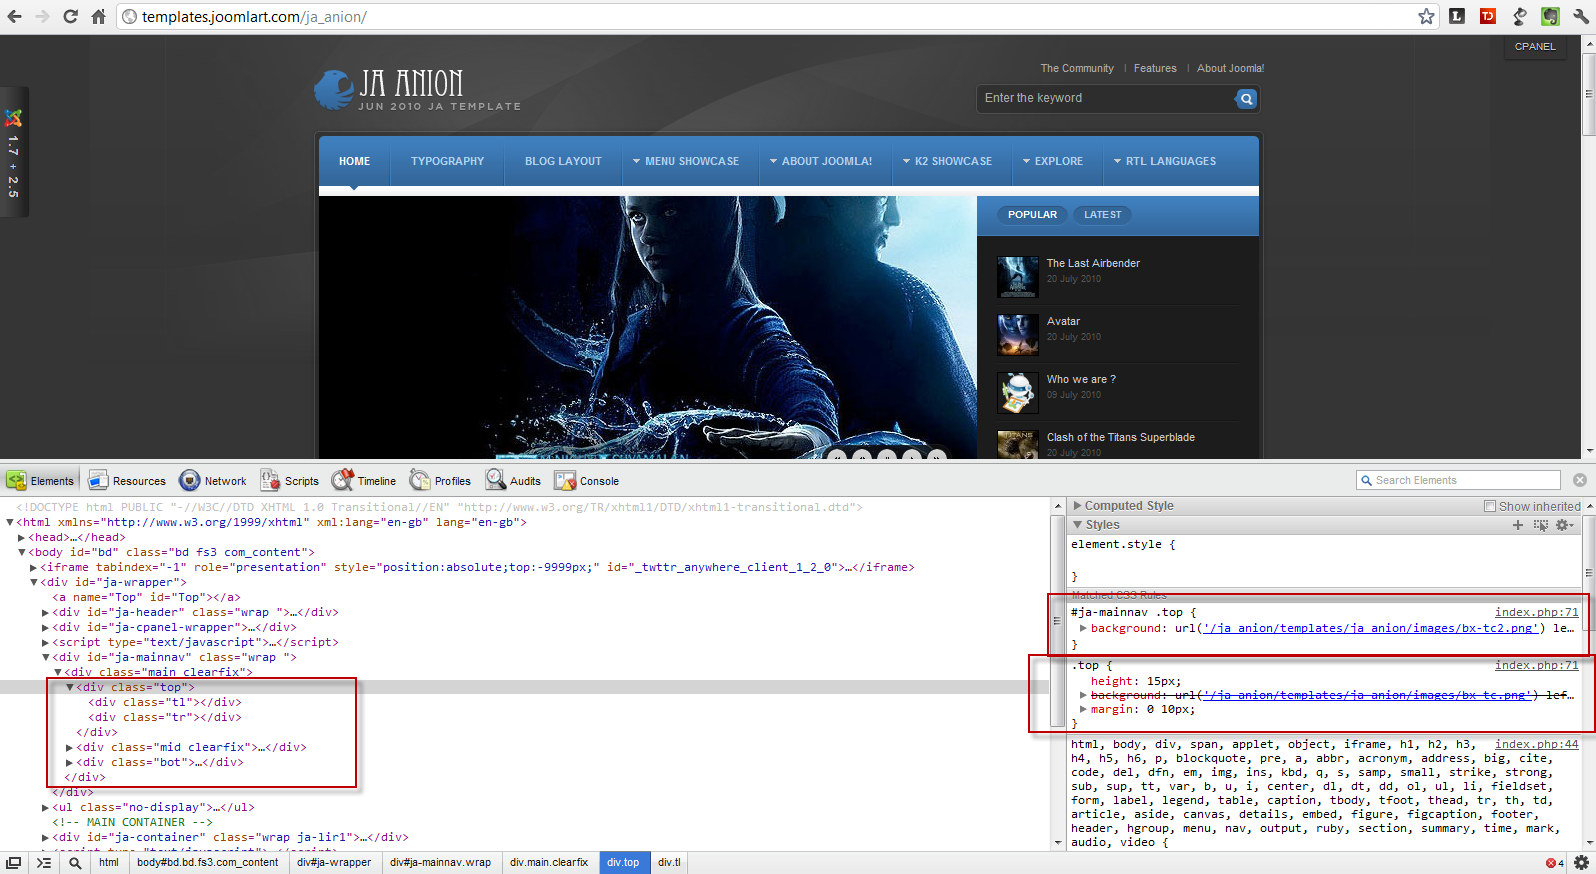Go back to the previous browser page
Viewport: 1596px width, 874px height.
(x=14, y=16)
